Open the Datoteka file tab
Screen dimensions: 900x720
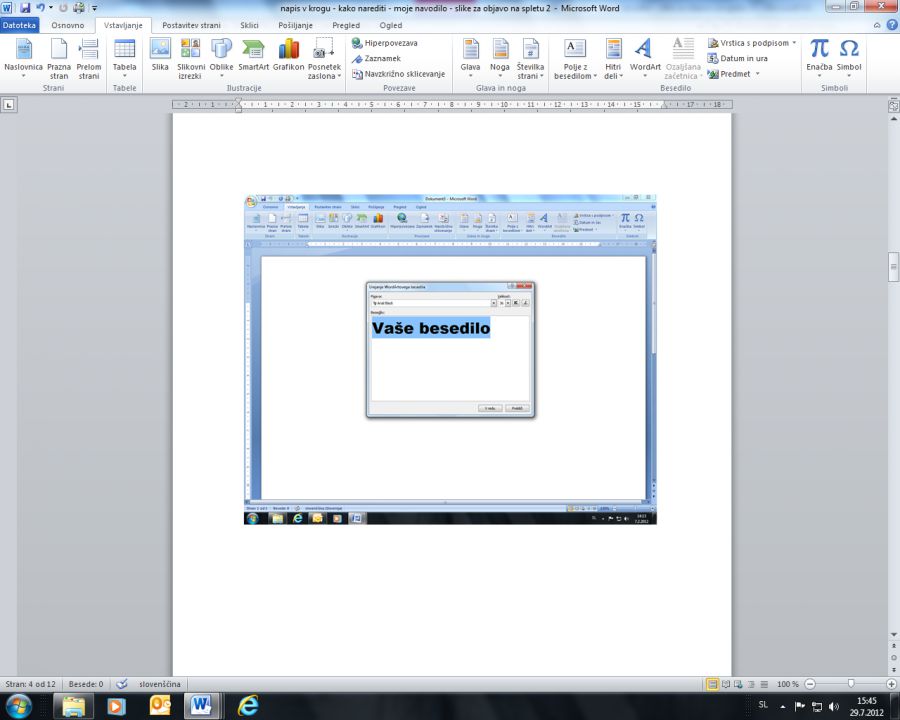[20, 25]
